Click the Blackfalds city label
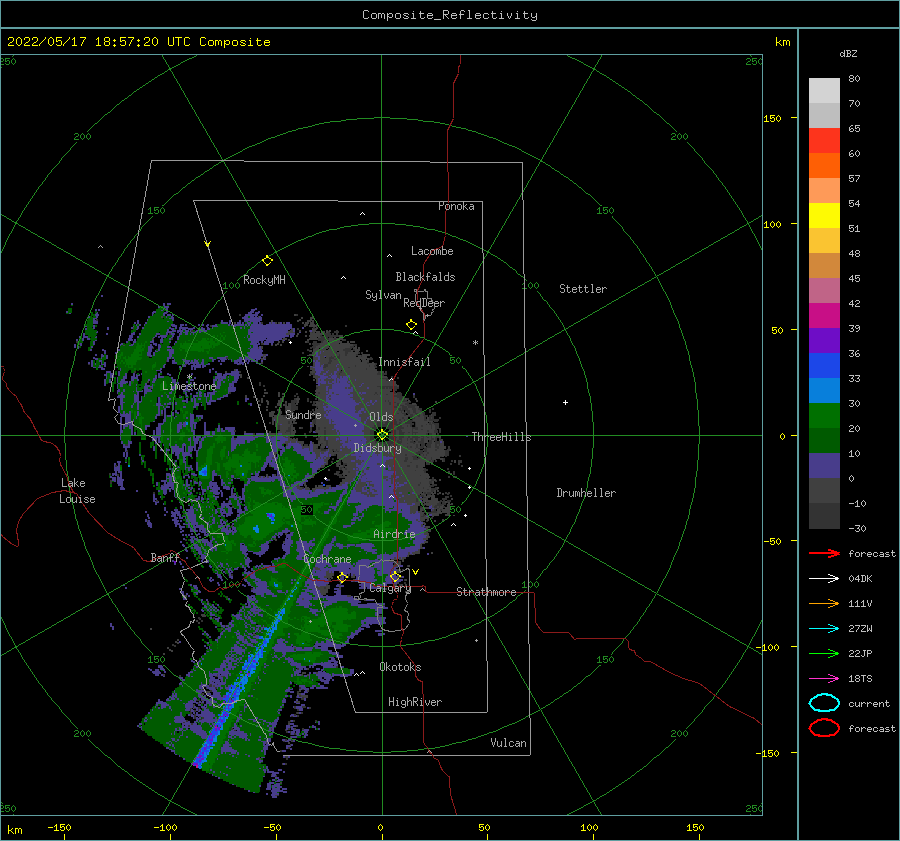This screenshot has height=841, width=900. click(425, 277)
